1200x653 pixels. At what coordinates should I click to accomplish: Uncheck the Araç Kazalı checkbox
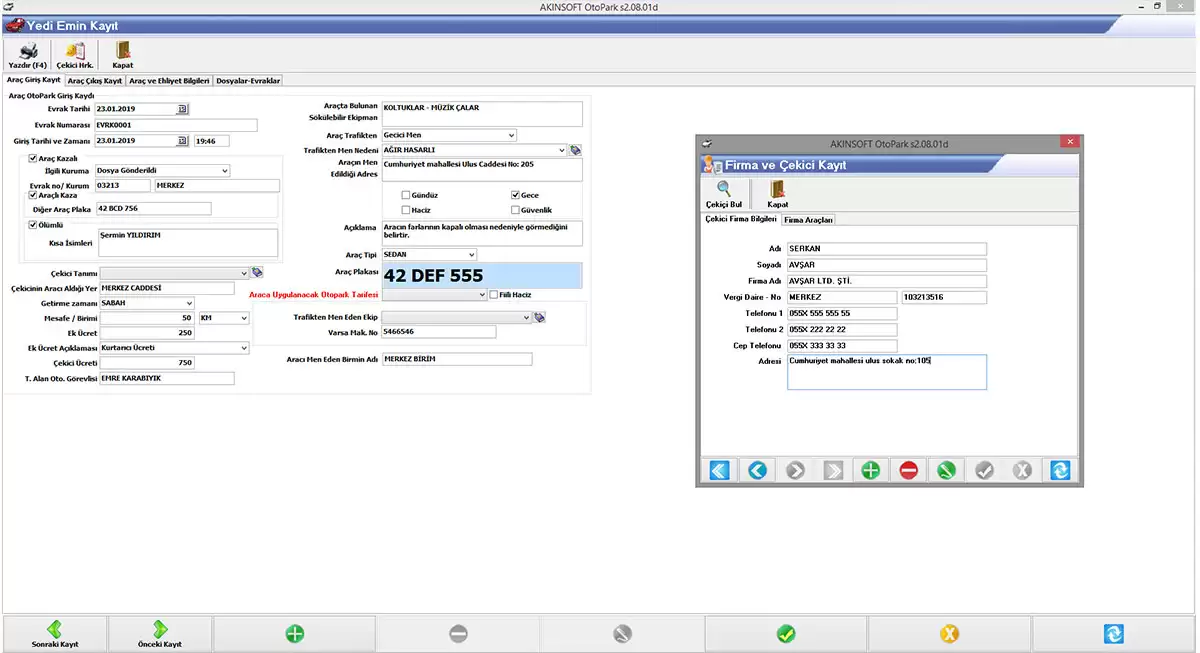[34, 158]
